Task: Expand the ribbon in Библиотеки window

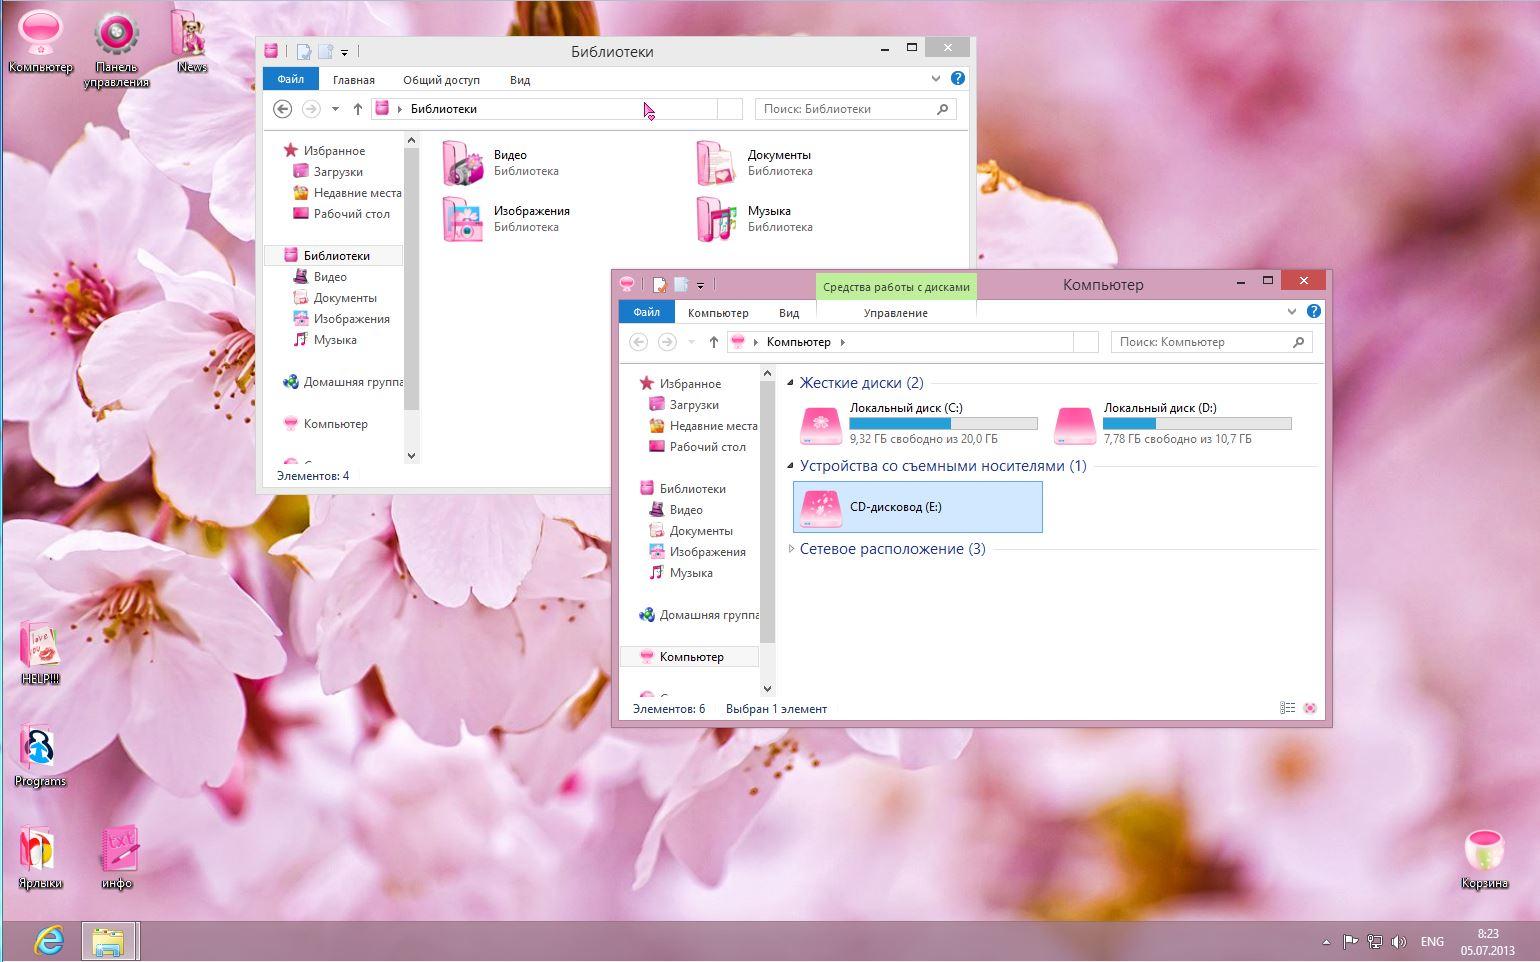Action: [x=936, y=79]
